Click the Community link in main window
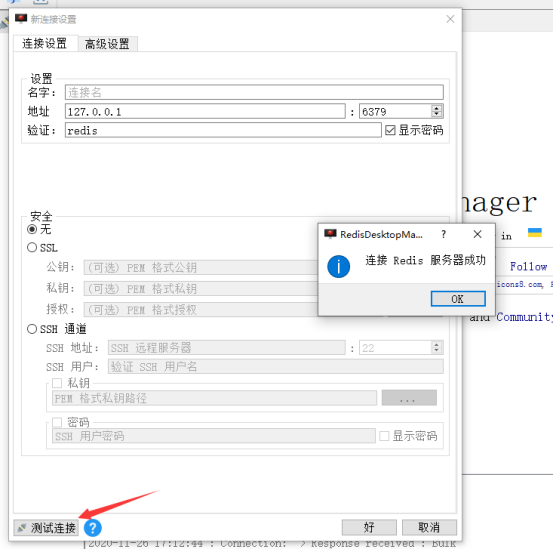554x549 pixels. point(524,317)
